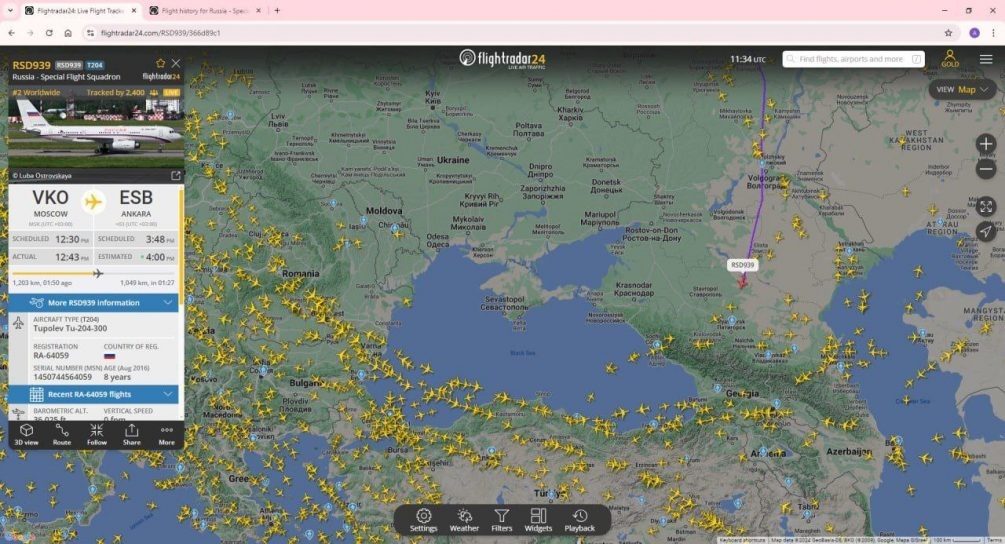The width and height of the screenshot is (1005, 544).
Task: Follow the RSD939 aircraft
Action: (x=97, y=434)
